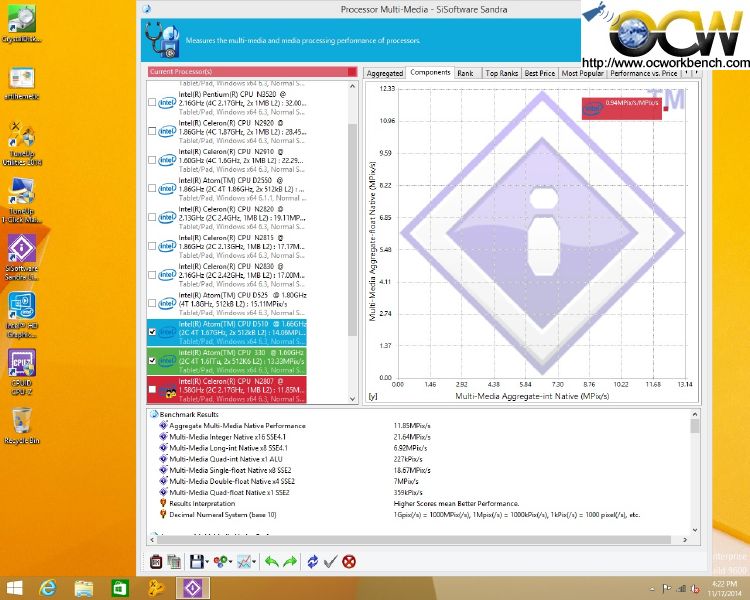Click the down arrow of the processor list scrollbar
750x600 pixels.
pos(353,399)
